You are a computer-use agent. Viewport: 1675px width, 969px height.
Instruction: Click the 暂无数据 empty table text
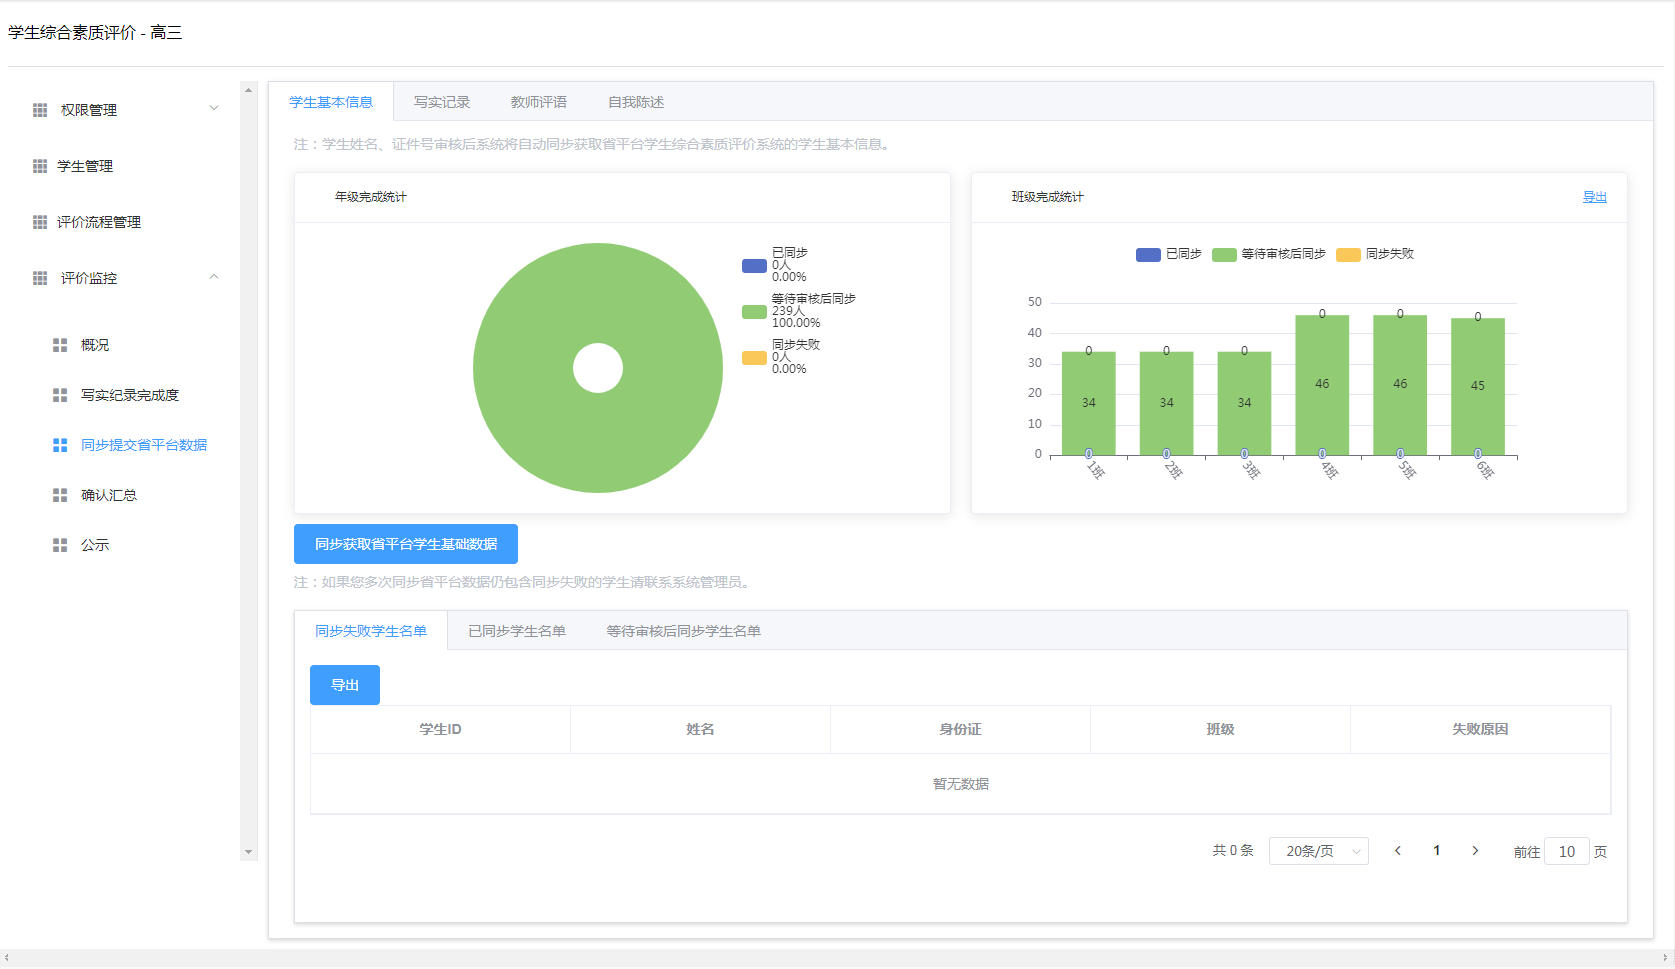point(961,784)
